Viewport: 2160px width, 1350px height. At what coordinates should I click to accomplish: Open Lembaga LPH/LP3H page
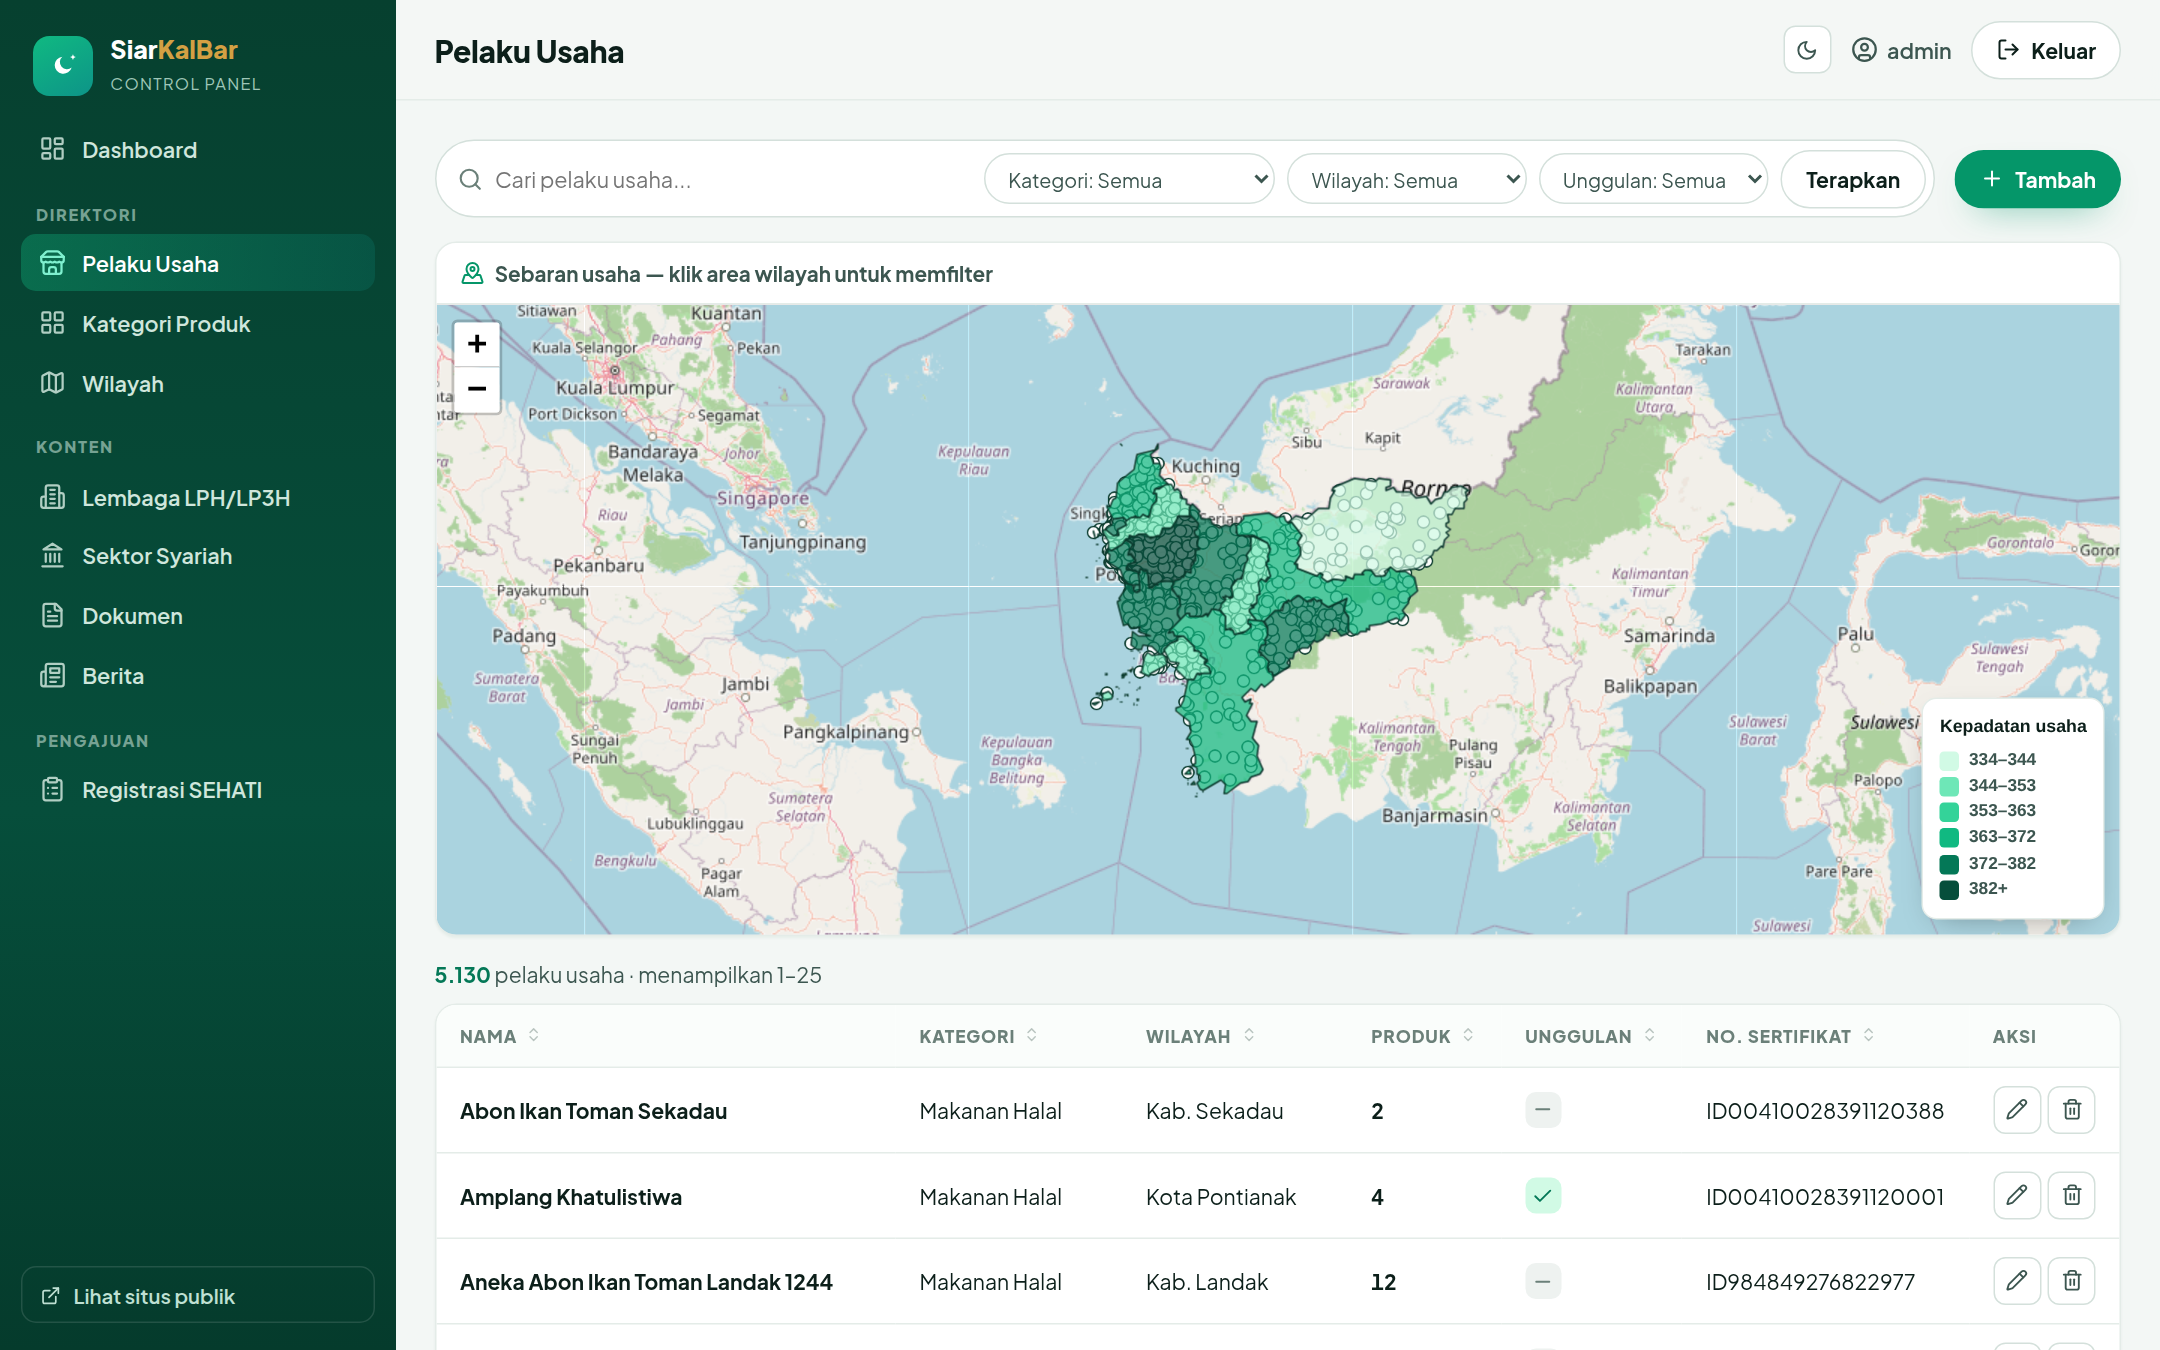(x=198, y=498)
